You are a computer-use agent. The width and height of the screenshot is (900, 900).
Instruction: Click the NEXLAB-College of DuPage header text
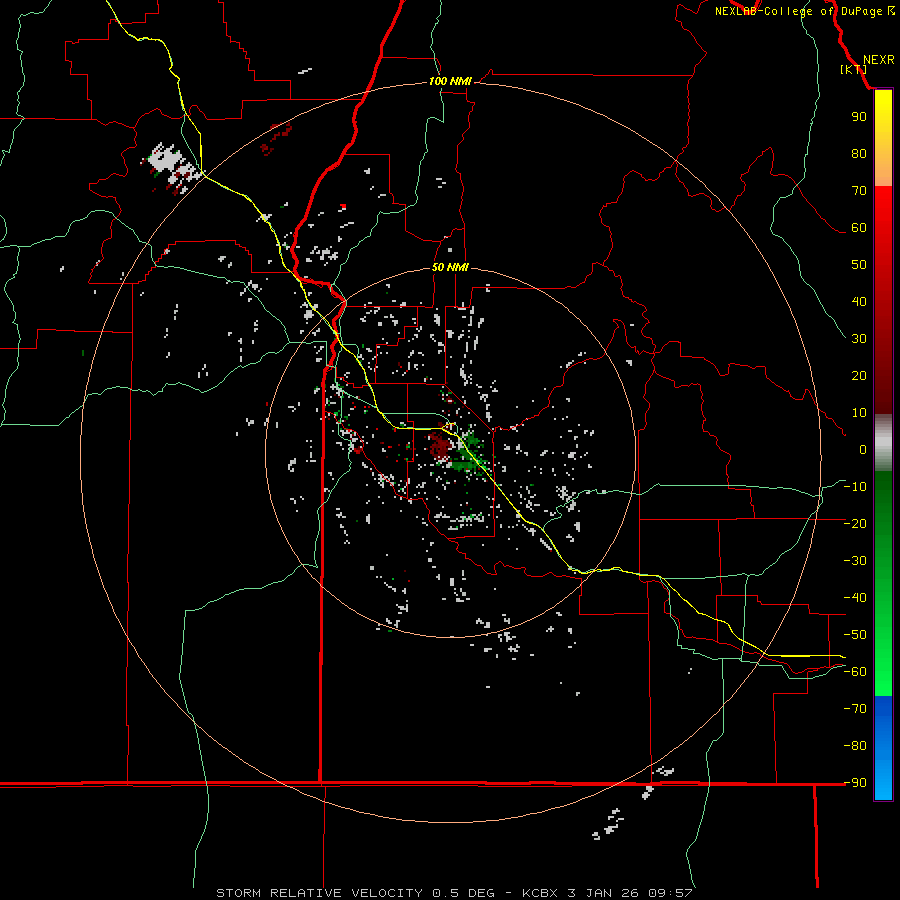(798, 11)
